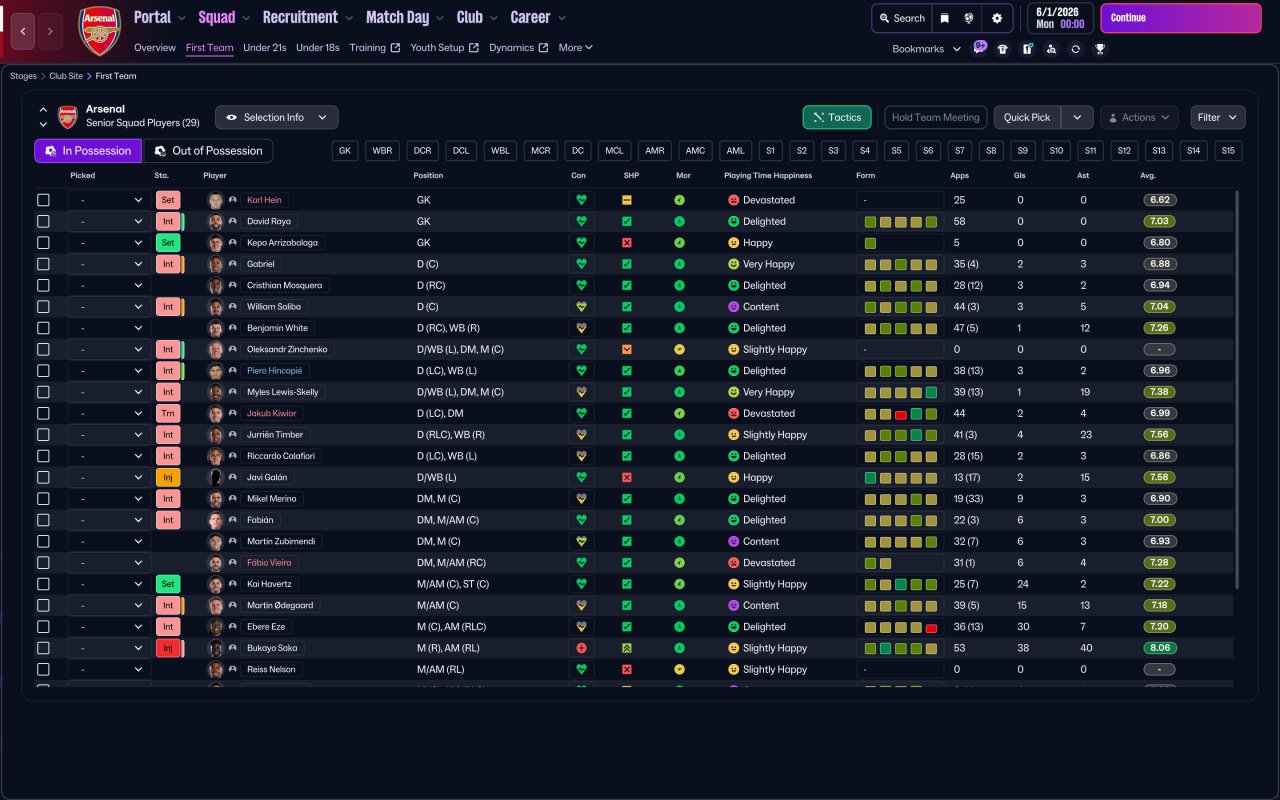Viewport: 1280px width, 800px height.
Task: Open the Portal menu
Action: pyautogui.click(x=159, y=17)
